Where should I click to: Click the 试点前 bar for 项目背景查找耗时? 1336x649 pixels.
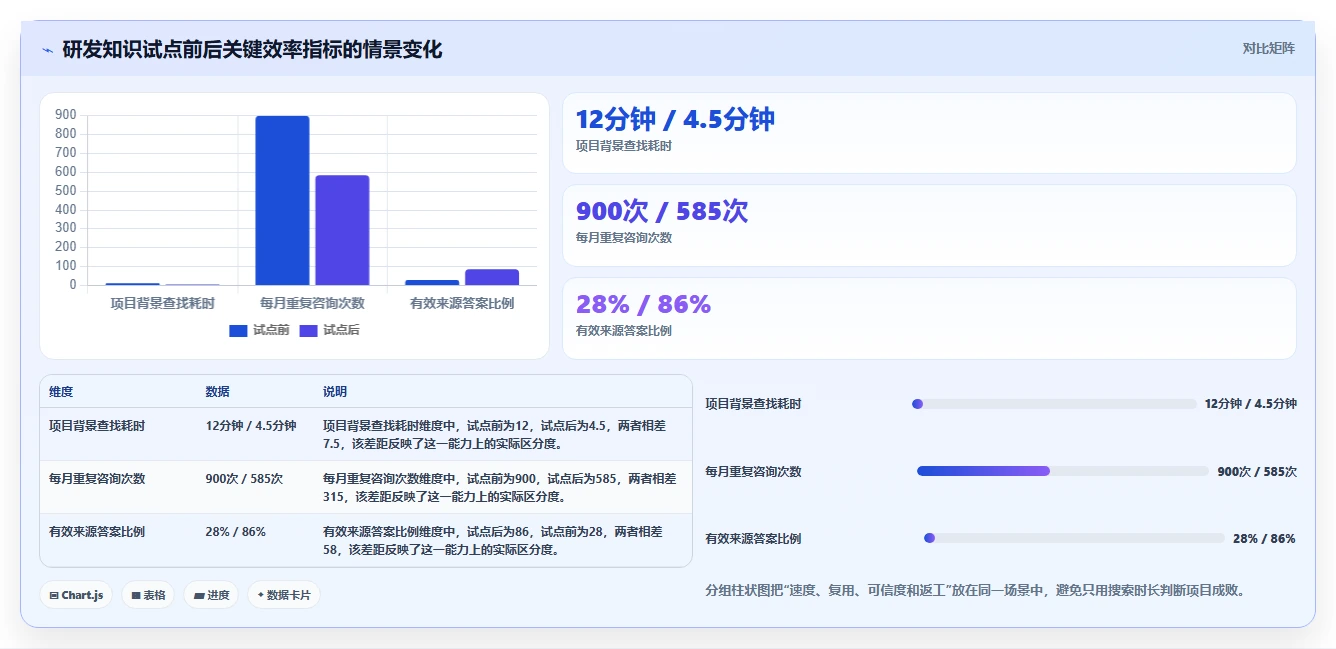(x=132, y=284)
